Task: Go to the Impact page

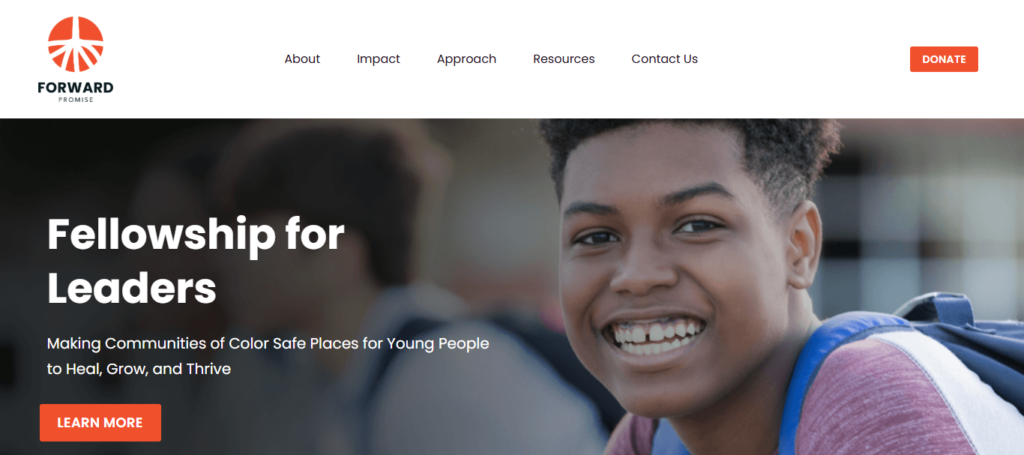Action: coord(378,59)
